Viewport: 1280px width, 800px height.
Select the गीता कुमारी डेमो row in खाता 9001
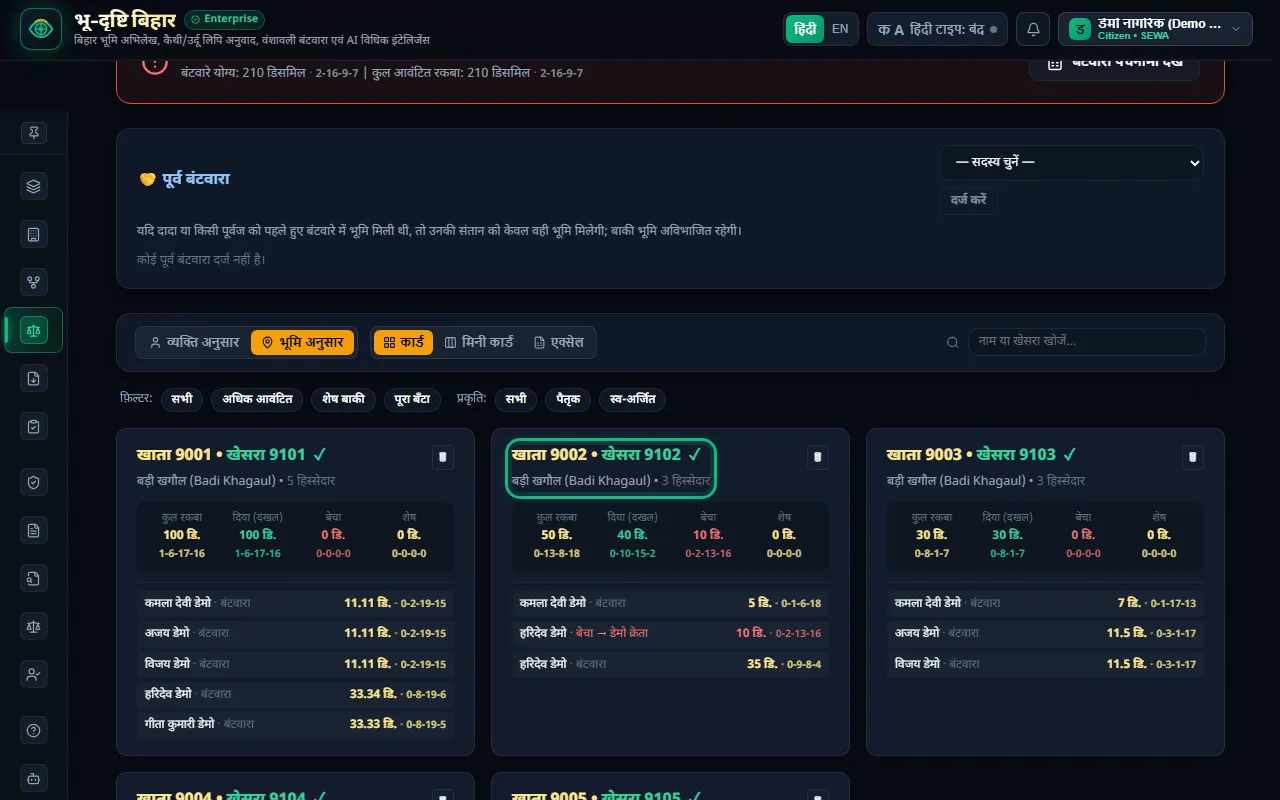coord(295,724)
